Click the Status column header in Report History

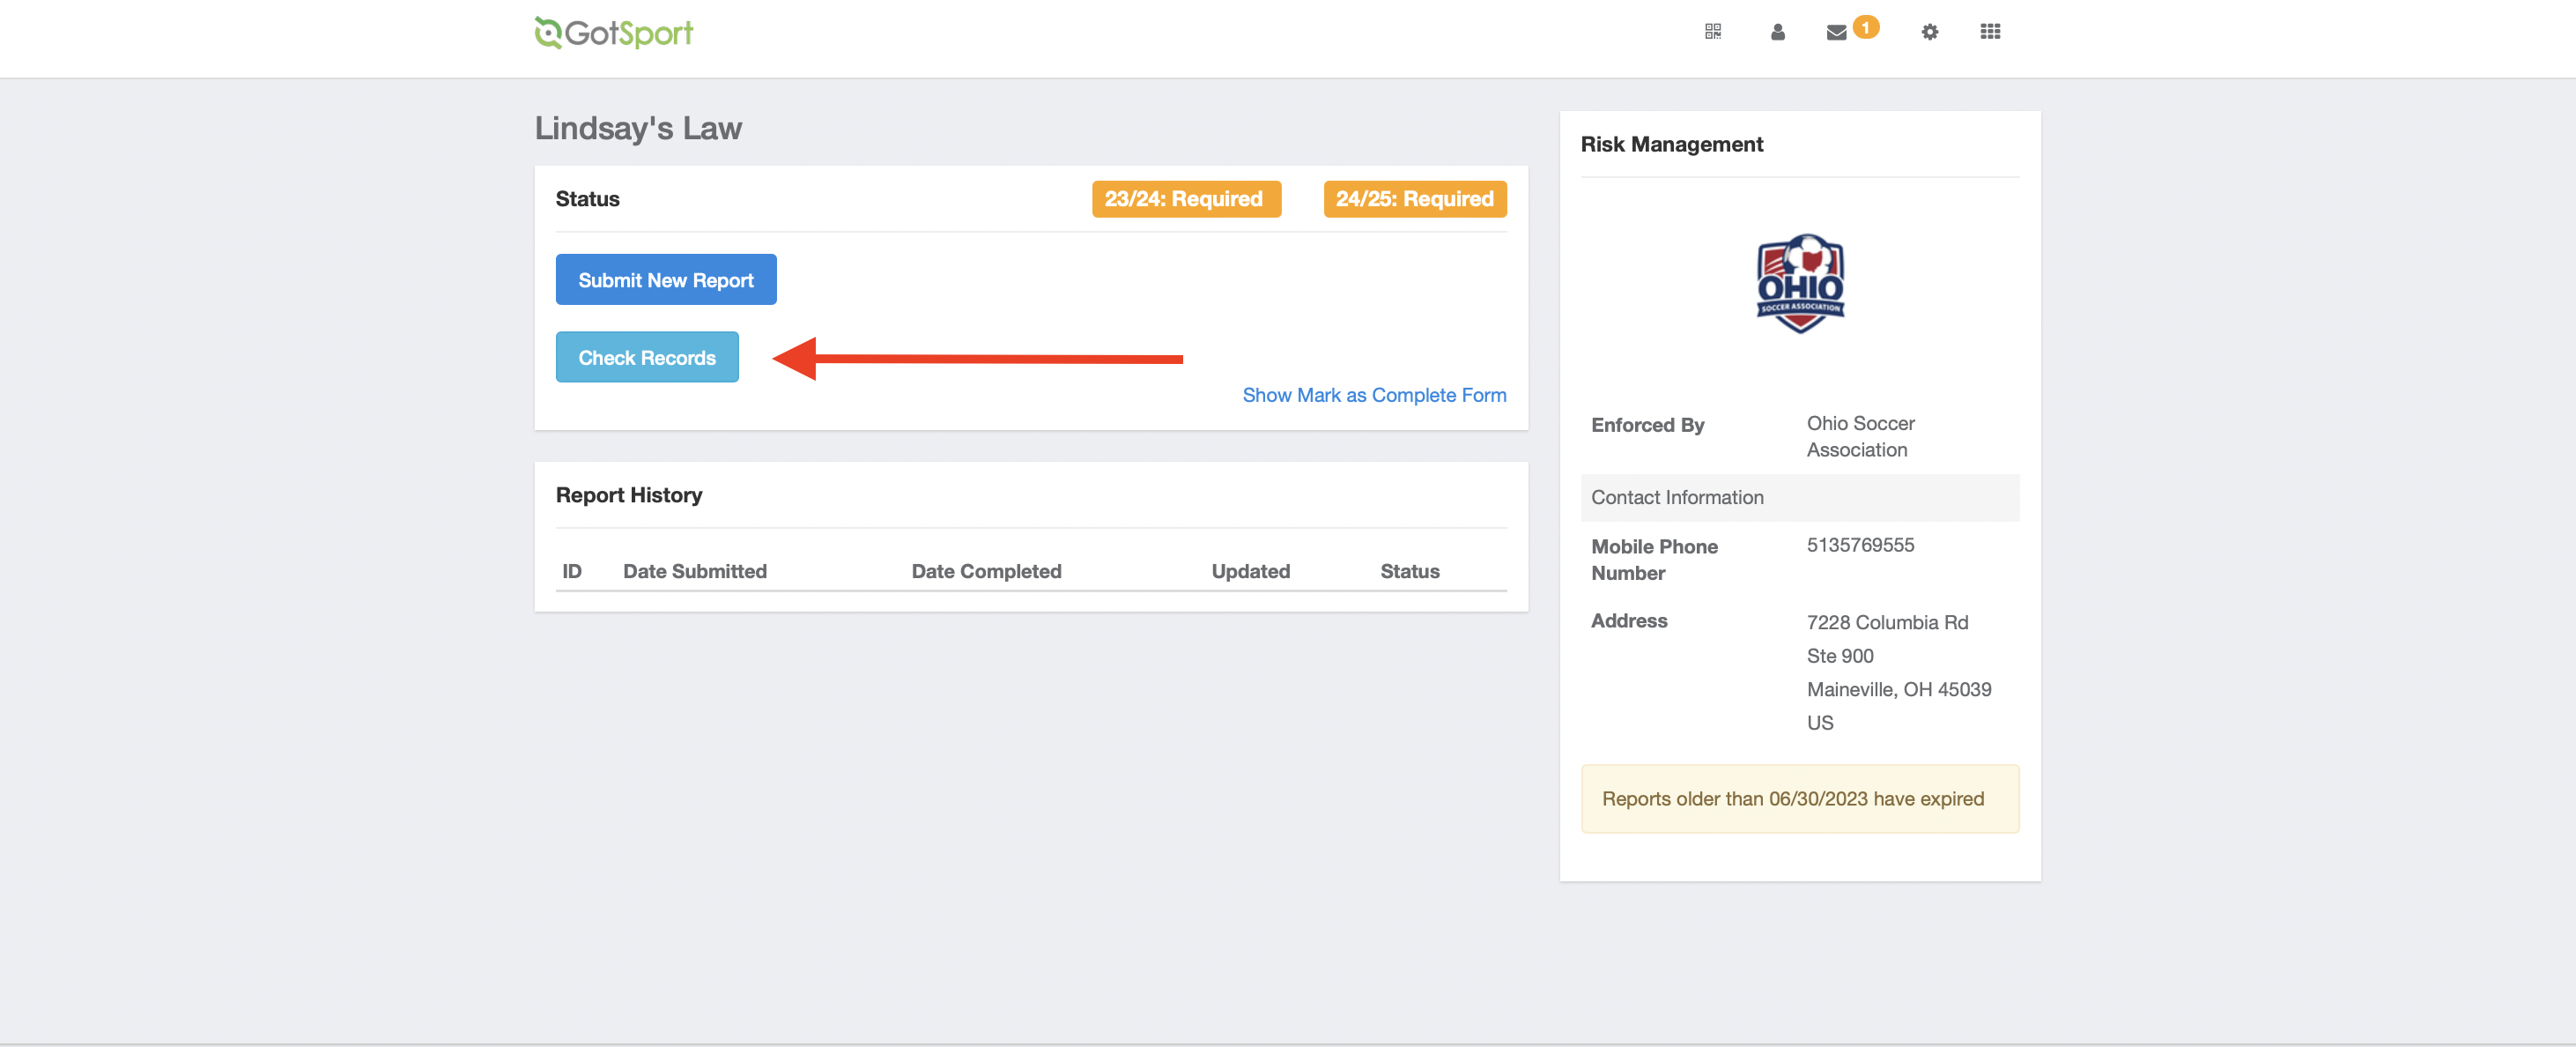click(1409, 571)
